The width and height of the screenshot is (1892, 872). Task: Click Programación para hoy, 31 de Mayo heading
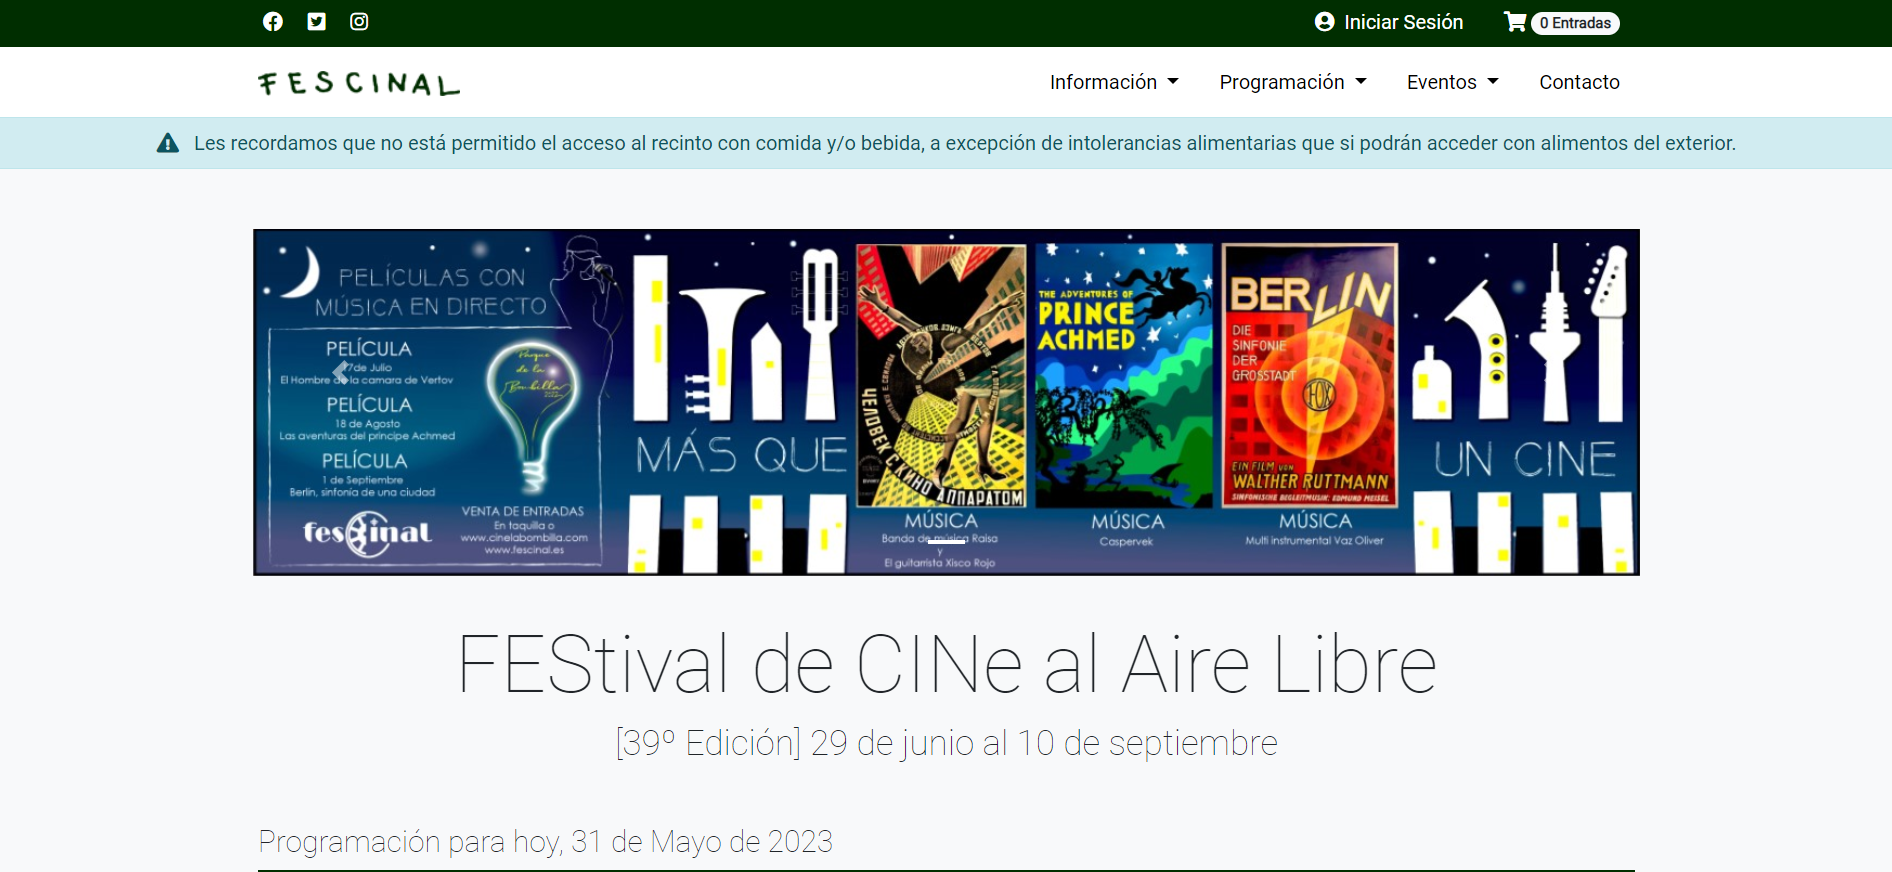[x=545, y=842]
